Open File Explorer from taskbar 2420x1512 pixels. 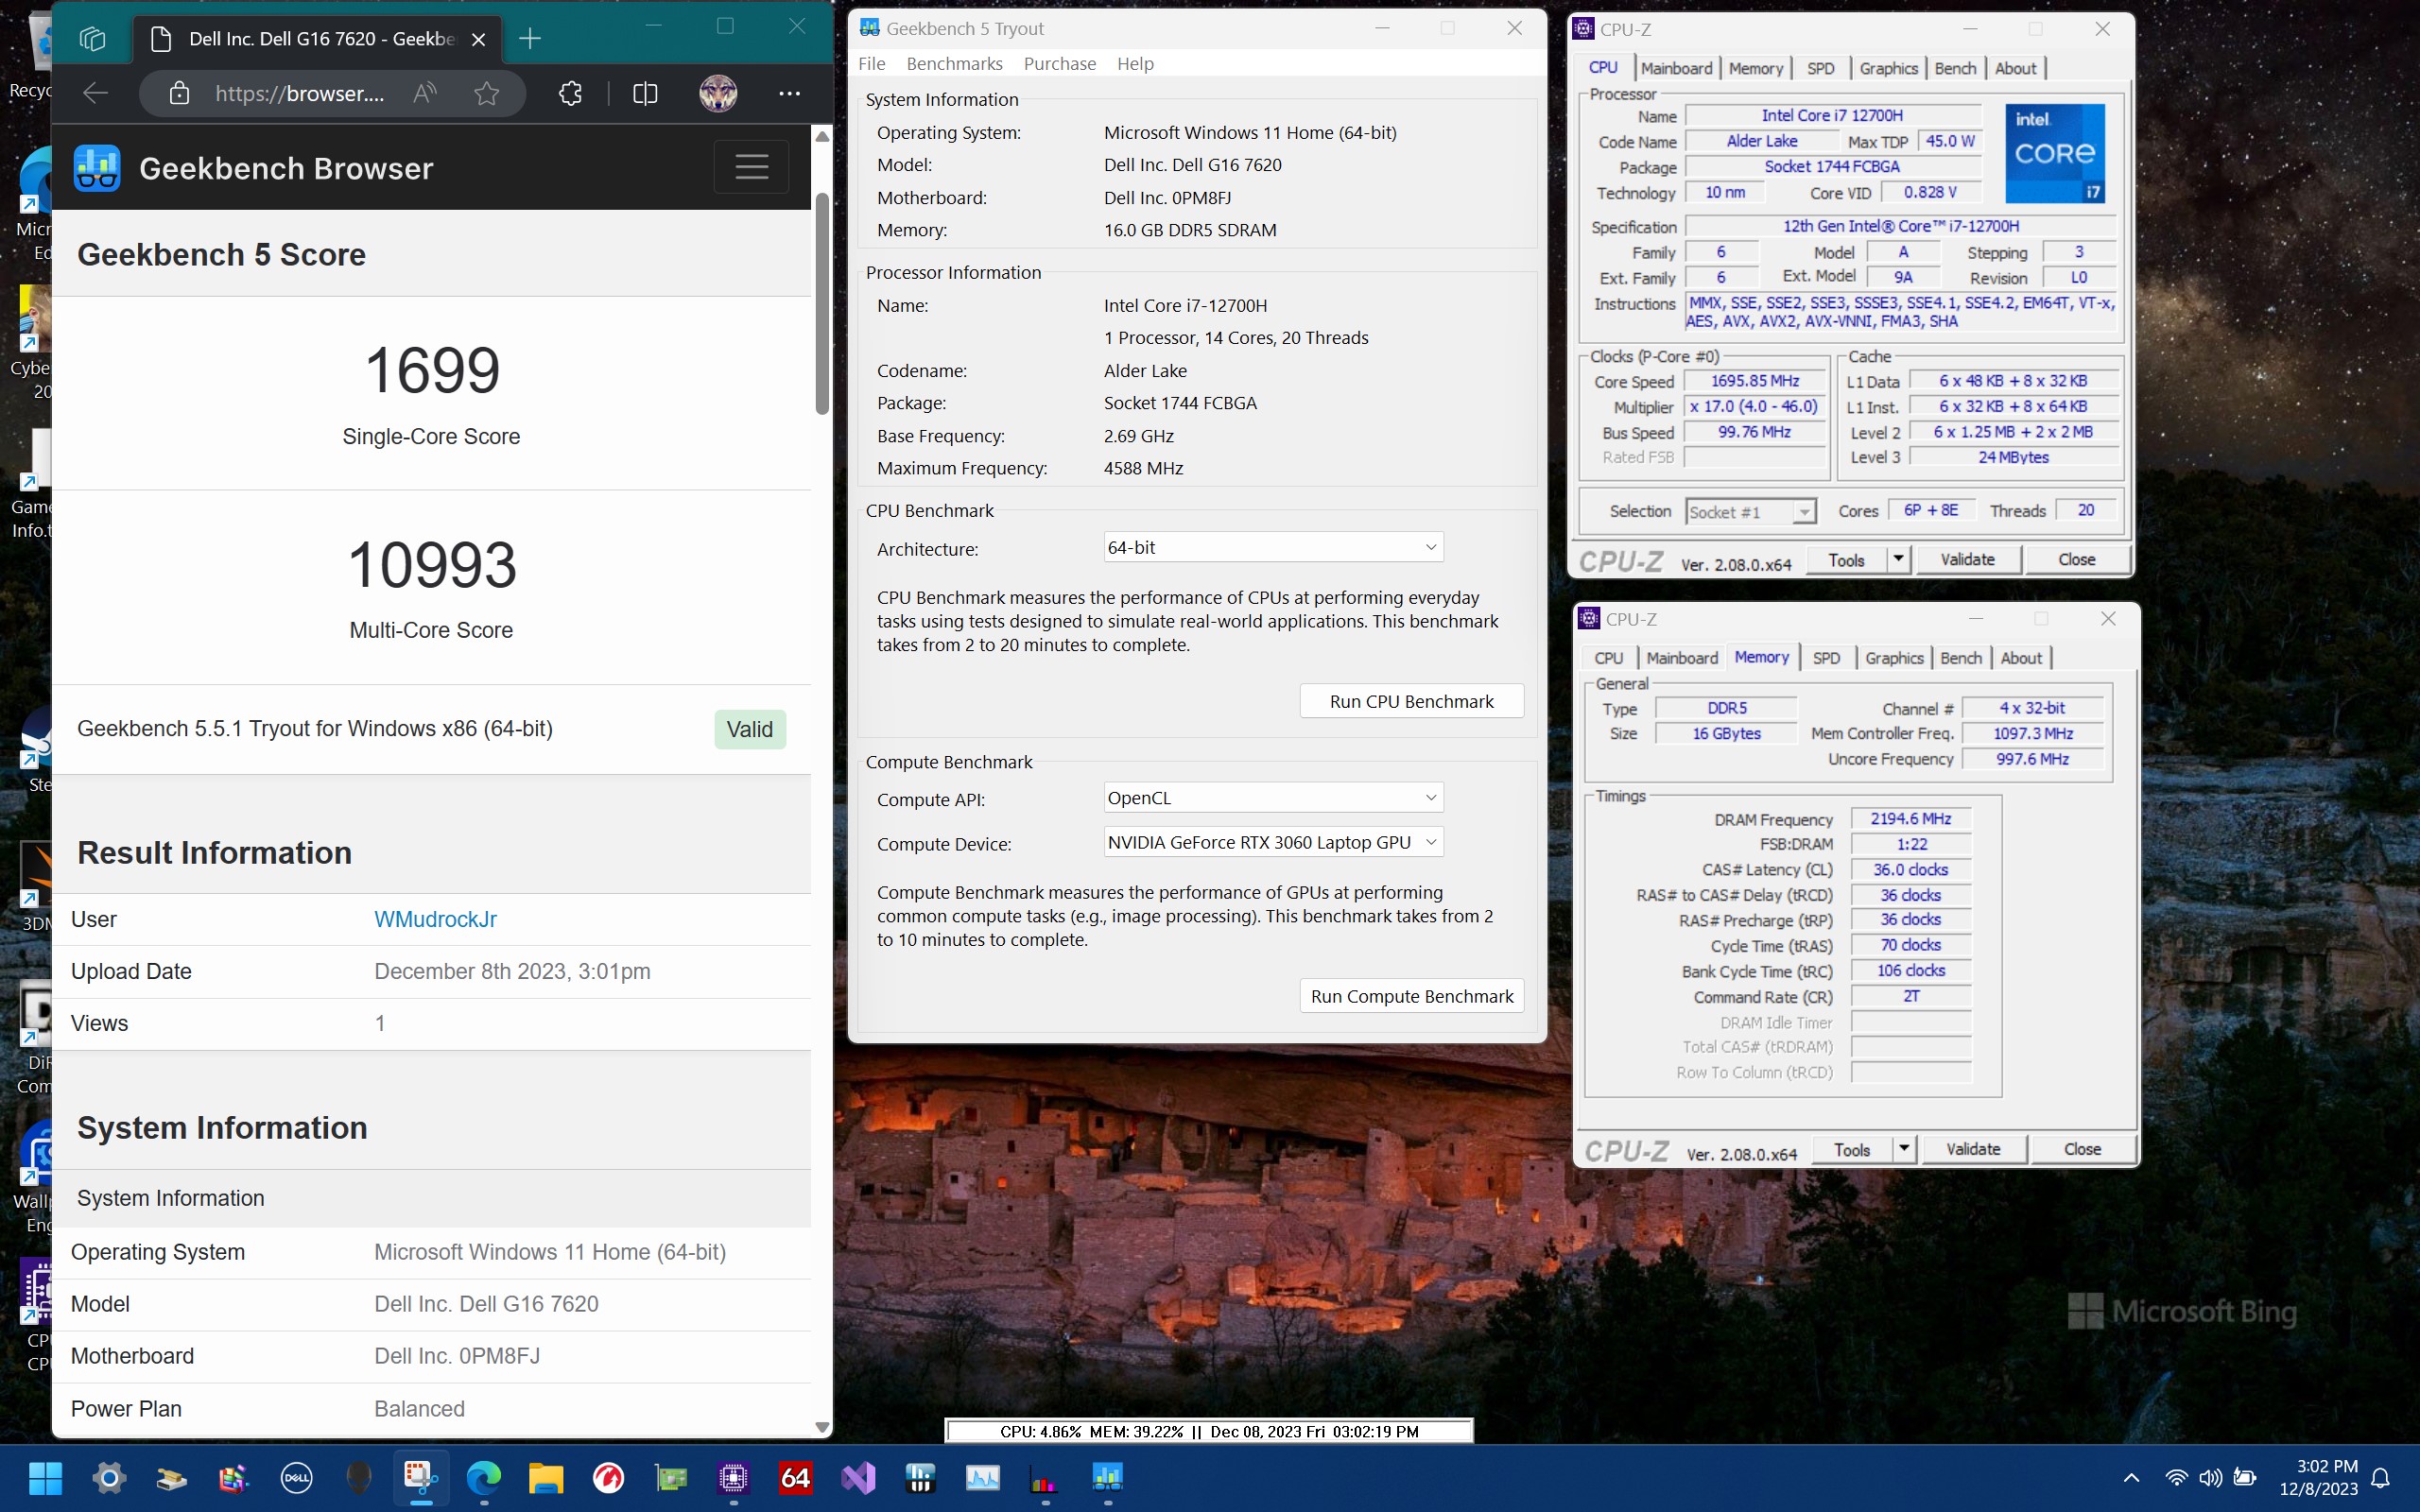click(546, 1477)
